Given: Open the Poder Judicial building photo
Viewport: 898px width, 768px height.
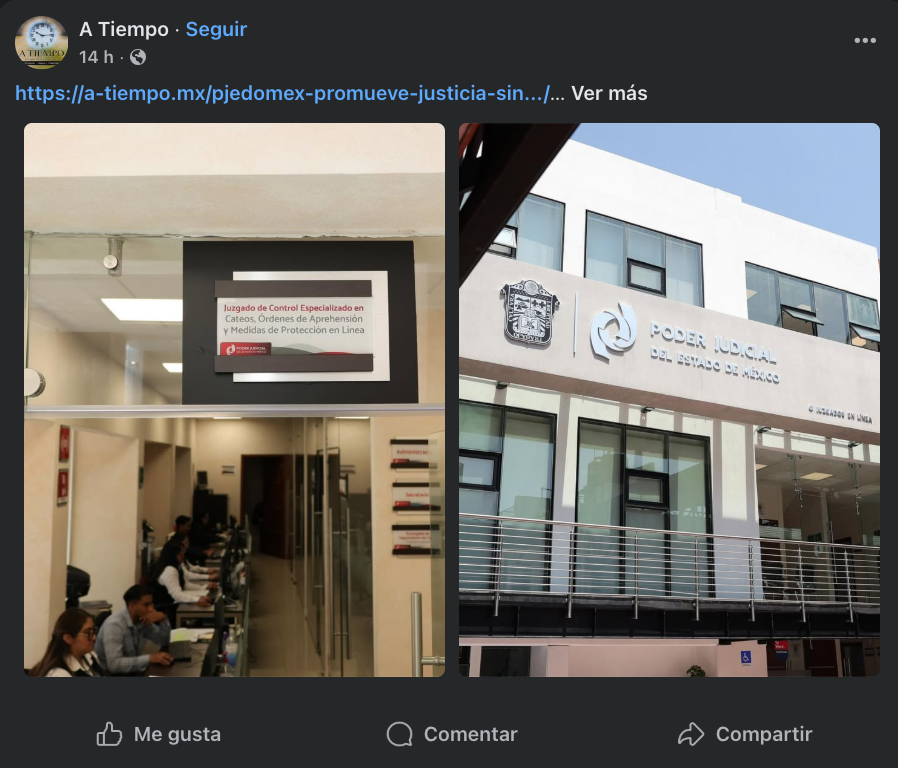Looking at the screenshot, I should coord(669,400).
